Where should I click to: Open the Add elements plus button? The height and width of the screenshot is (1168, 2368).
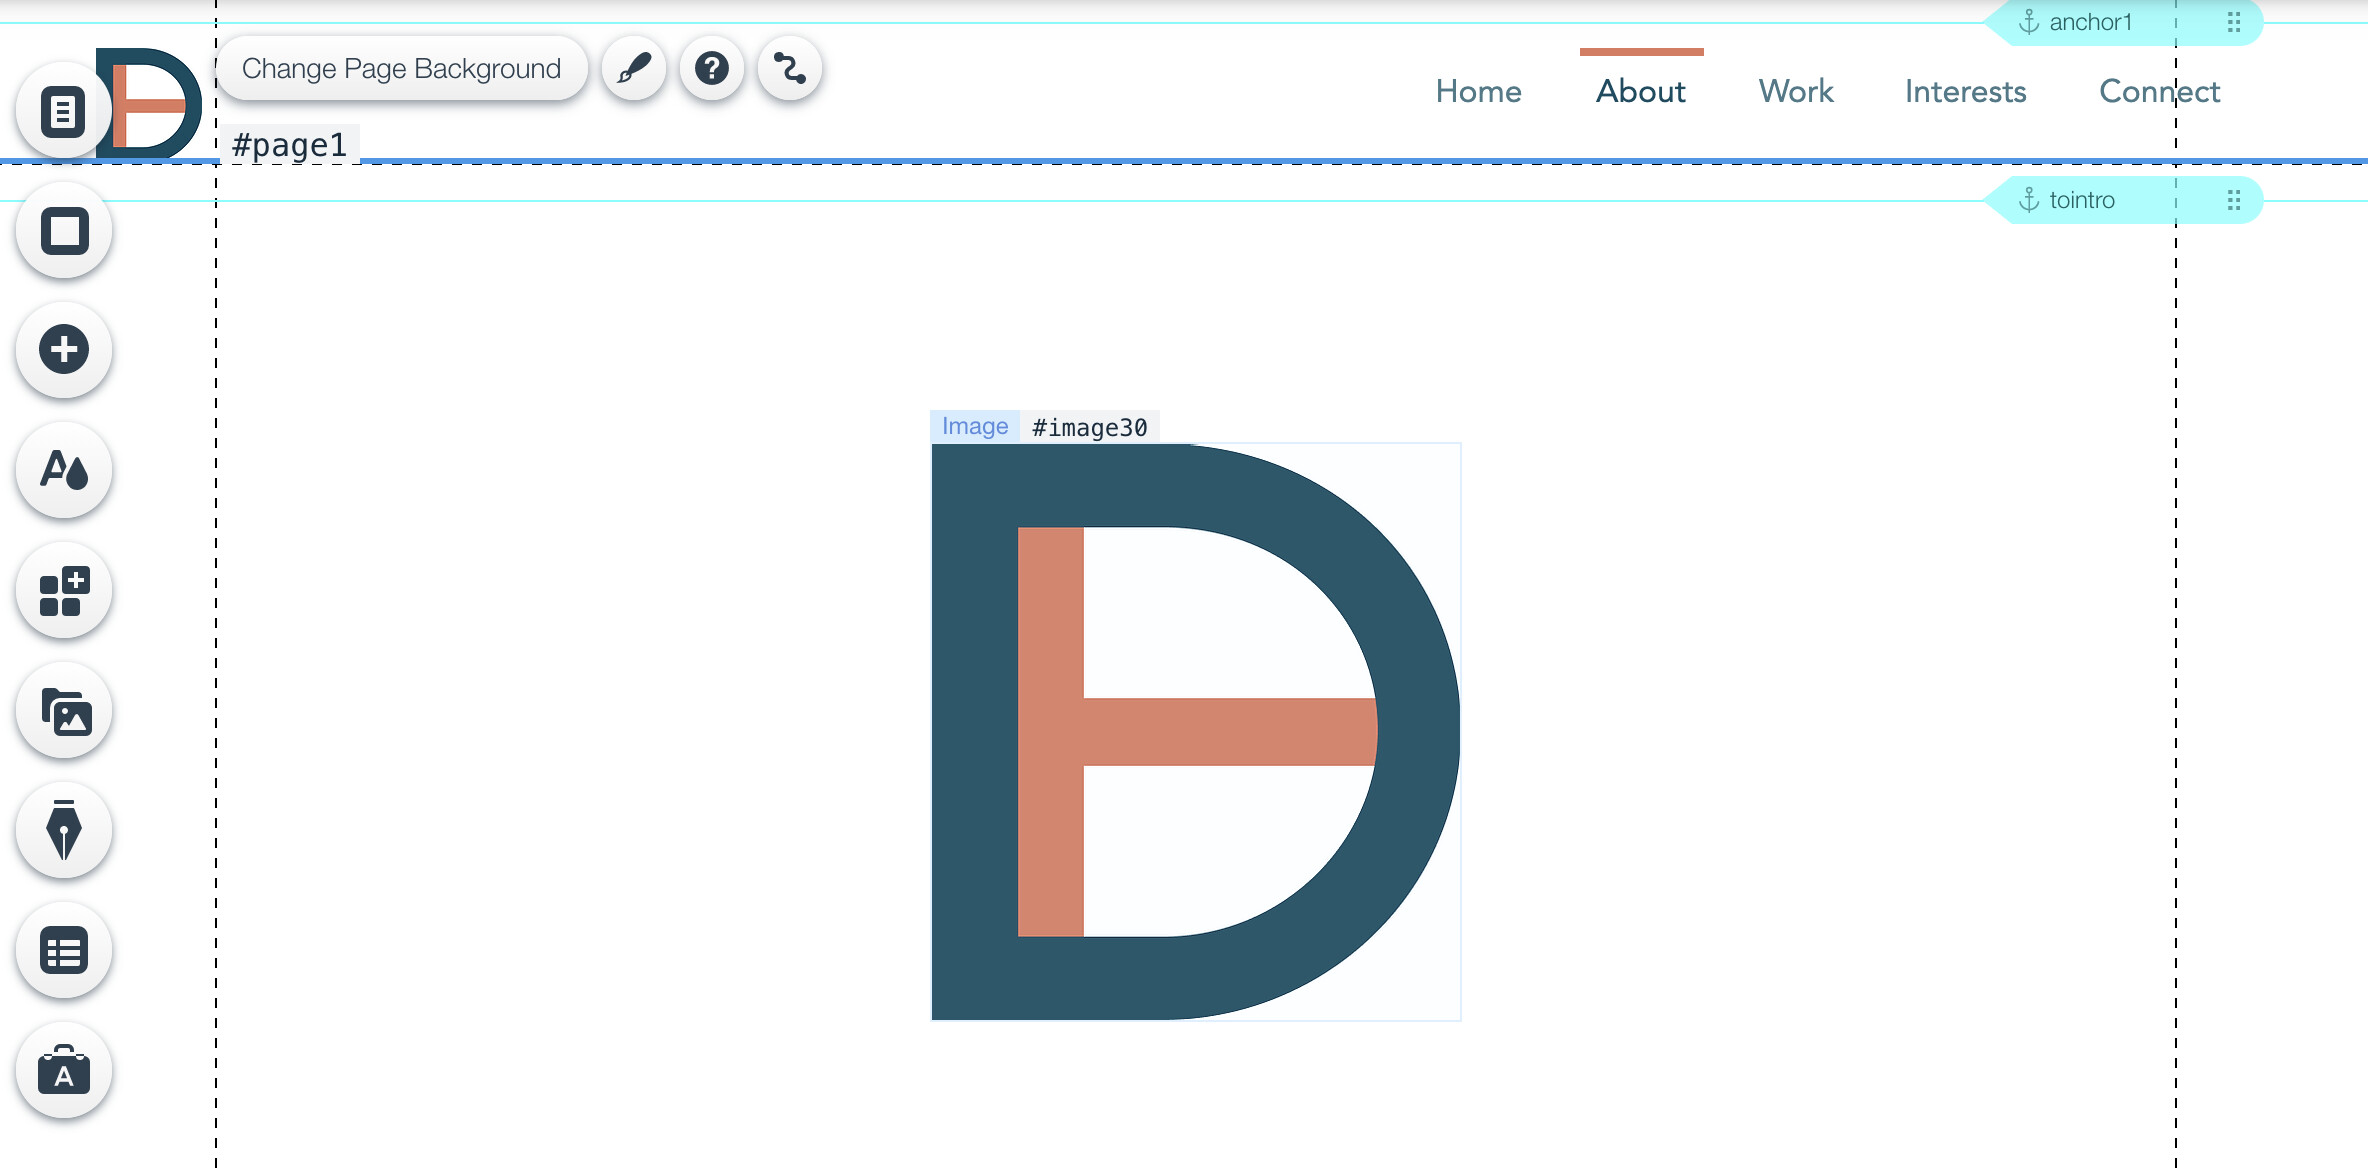coord(64,350)
